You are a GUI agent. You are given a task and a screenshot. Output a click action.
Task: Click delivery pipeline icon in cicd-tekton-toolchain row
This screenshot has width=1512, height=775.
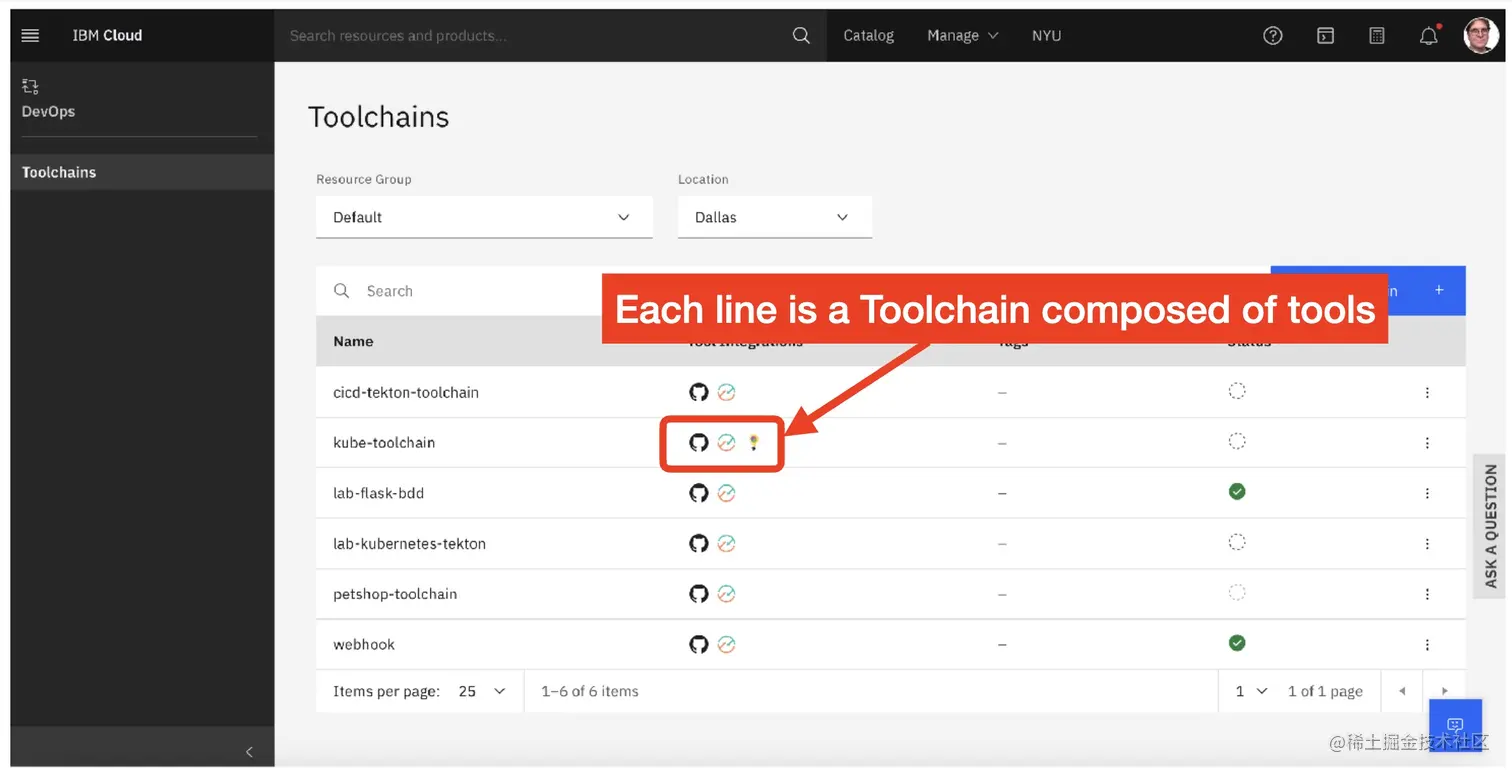(727, 392)
